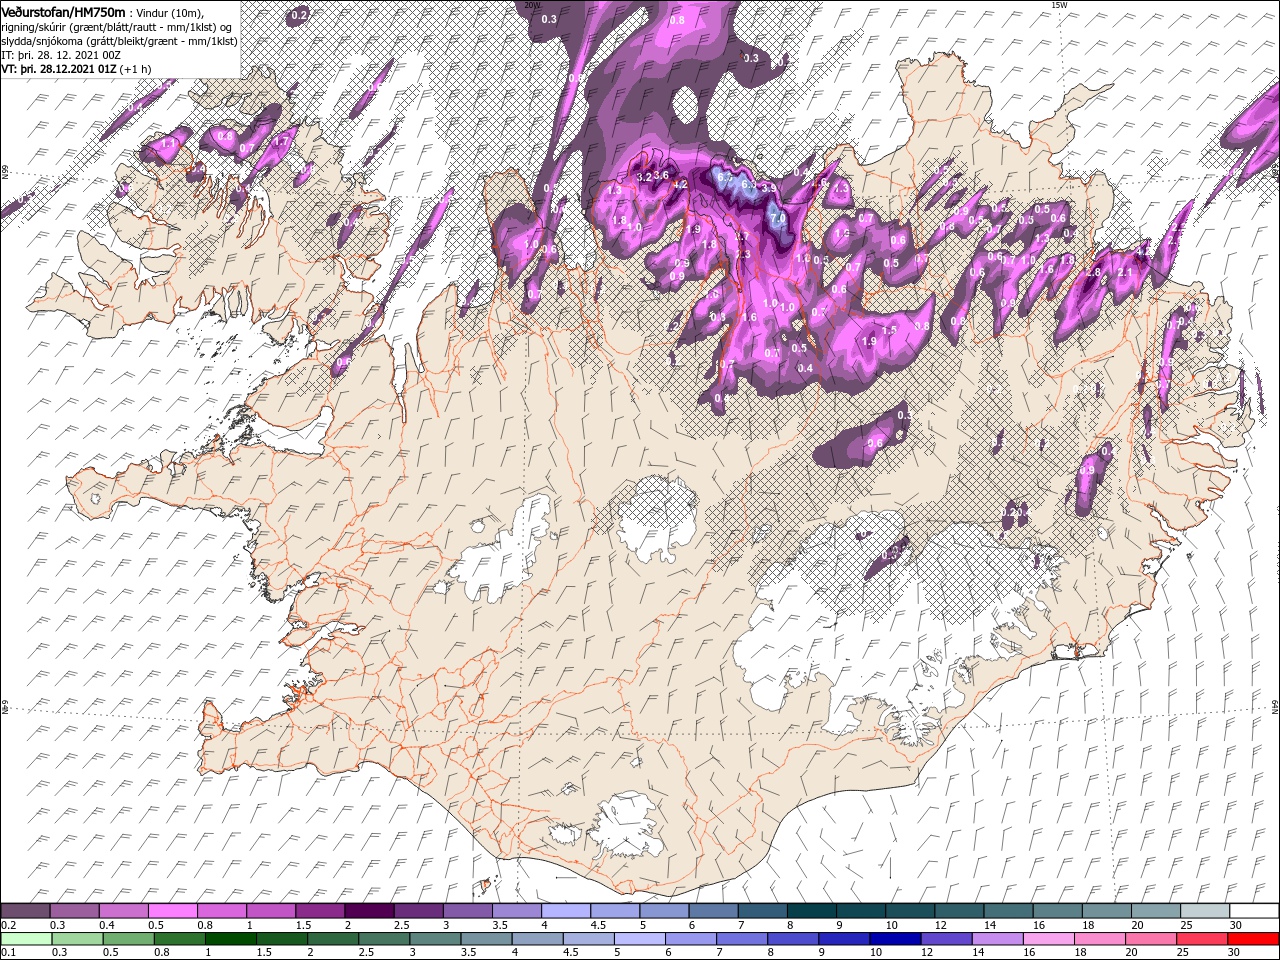
Task: Click the VT valid-time line 28.12.2021 01Z
Action: [76, 69]
